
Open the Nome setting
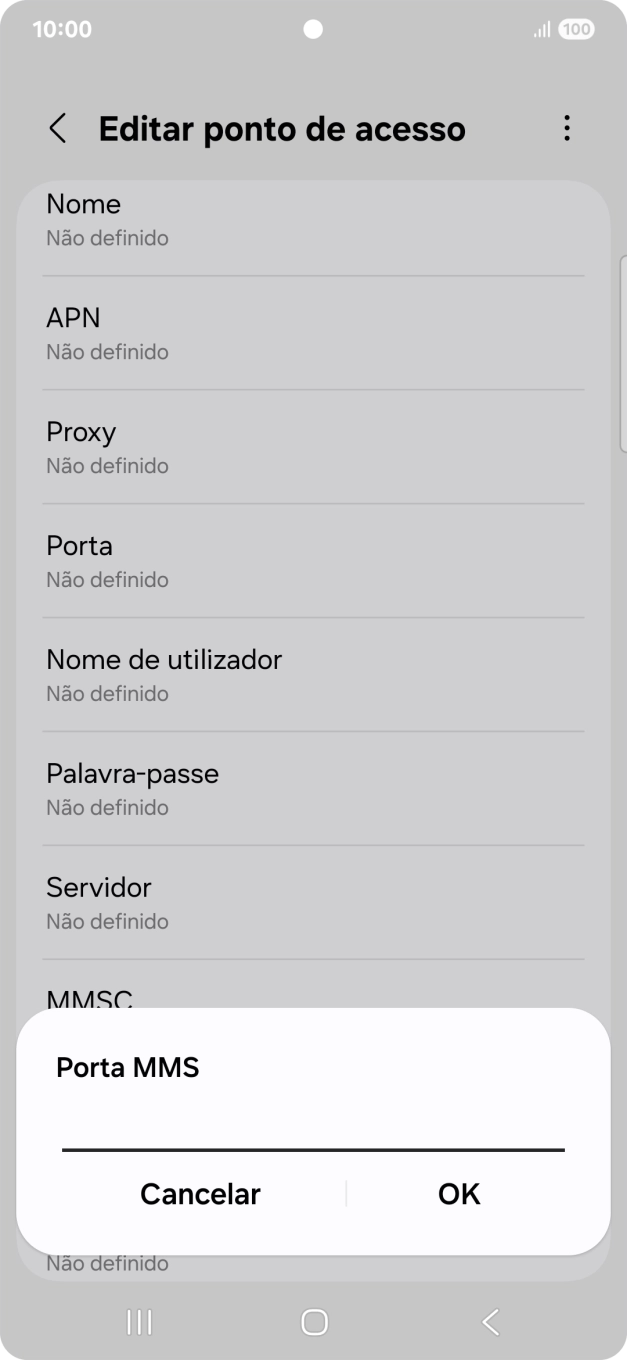313,219
